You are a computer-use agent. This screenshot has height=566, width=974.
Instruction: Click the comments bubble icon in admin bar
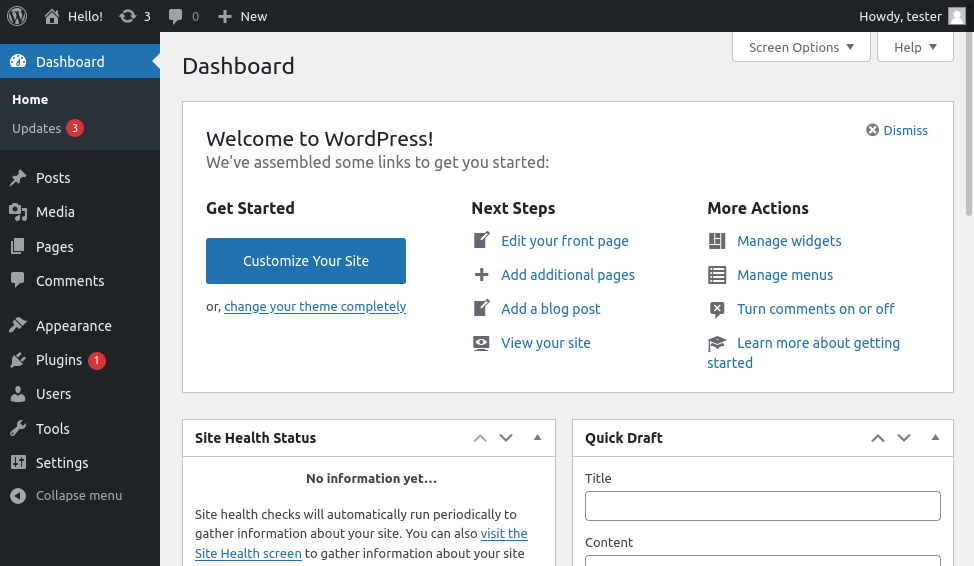176,16
